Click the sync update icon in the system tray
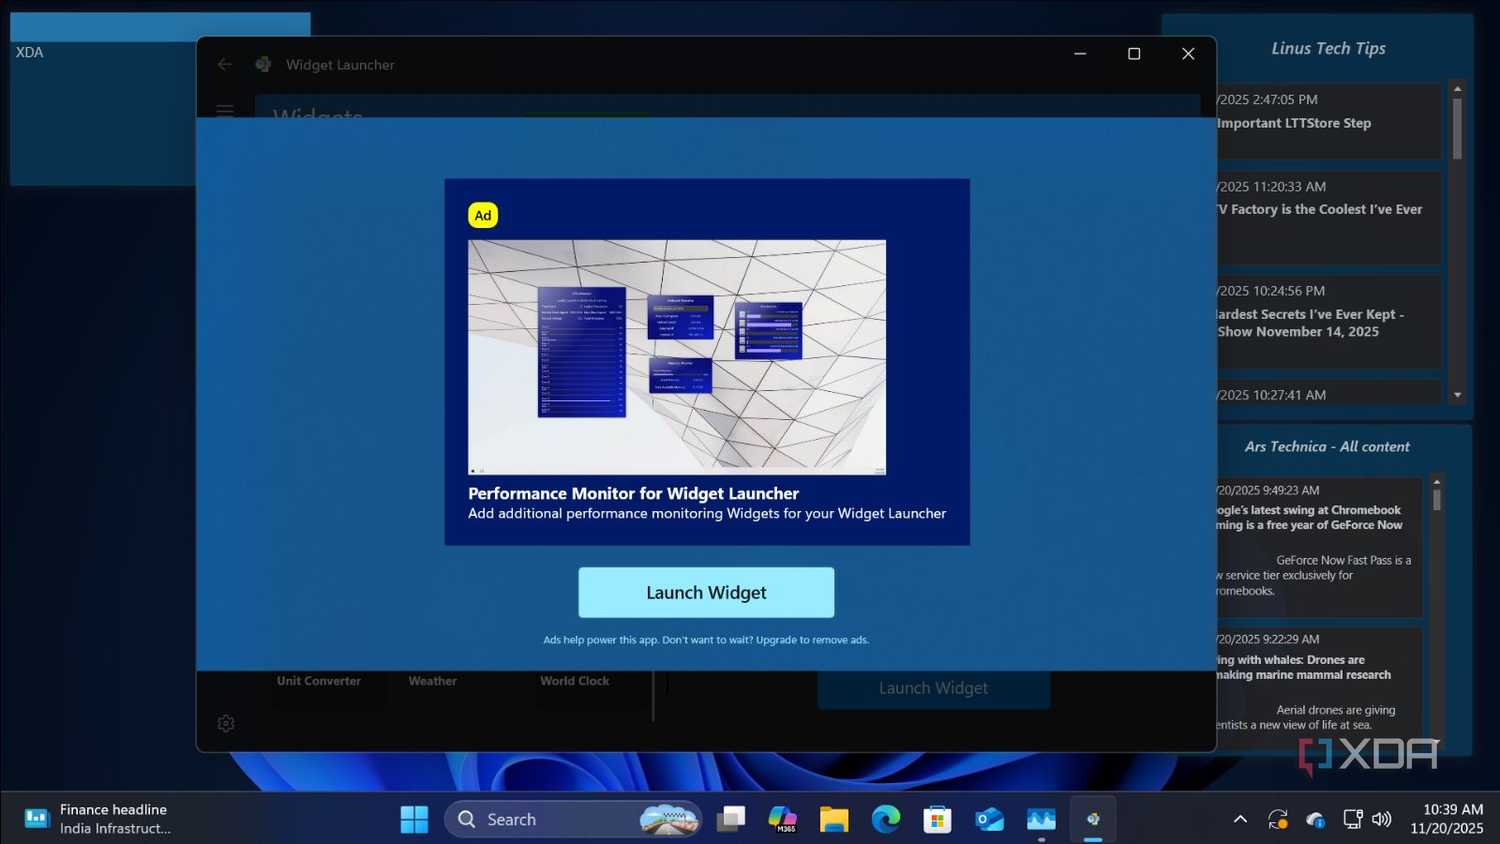Image resolution: width=1500 pixels, height=844 pixels. pos(1278,819)
